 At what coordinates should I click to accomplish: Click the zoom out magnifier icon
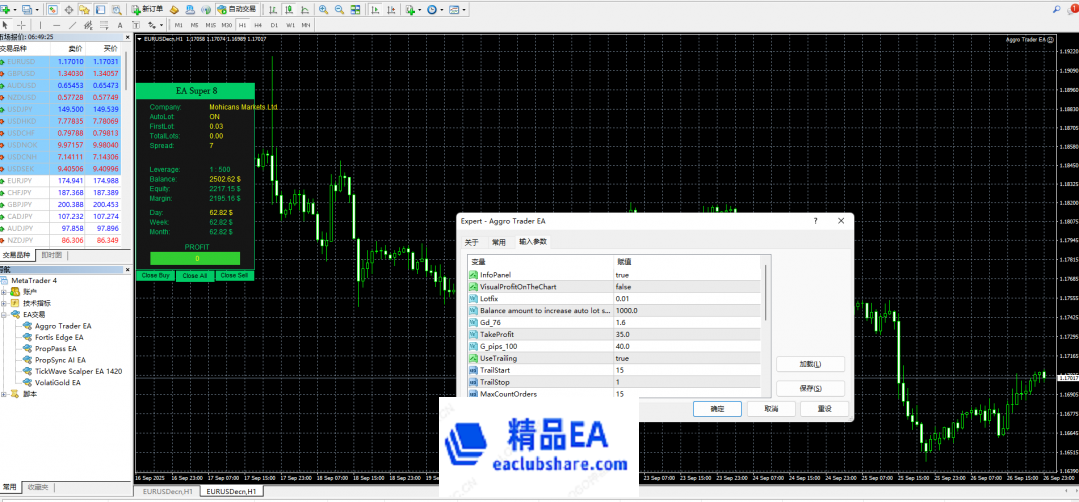click(339, 9)
